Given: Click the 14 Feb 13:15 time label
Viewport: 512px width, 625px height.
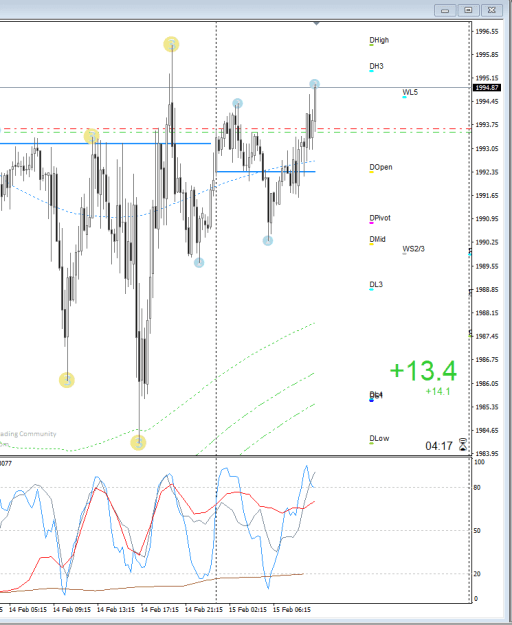Looking at the screenshot, I should pos(116,610).
